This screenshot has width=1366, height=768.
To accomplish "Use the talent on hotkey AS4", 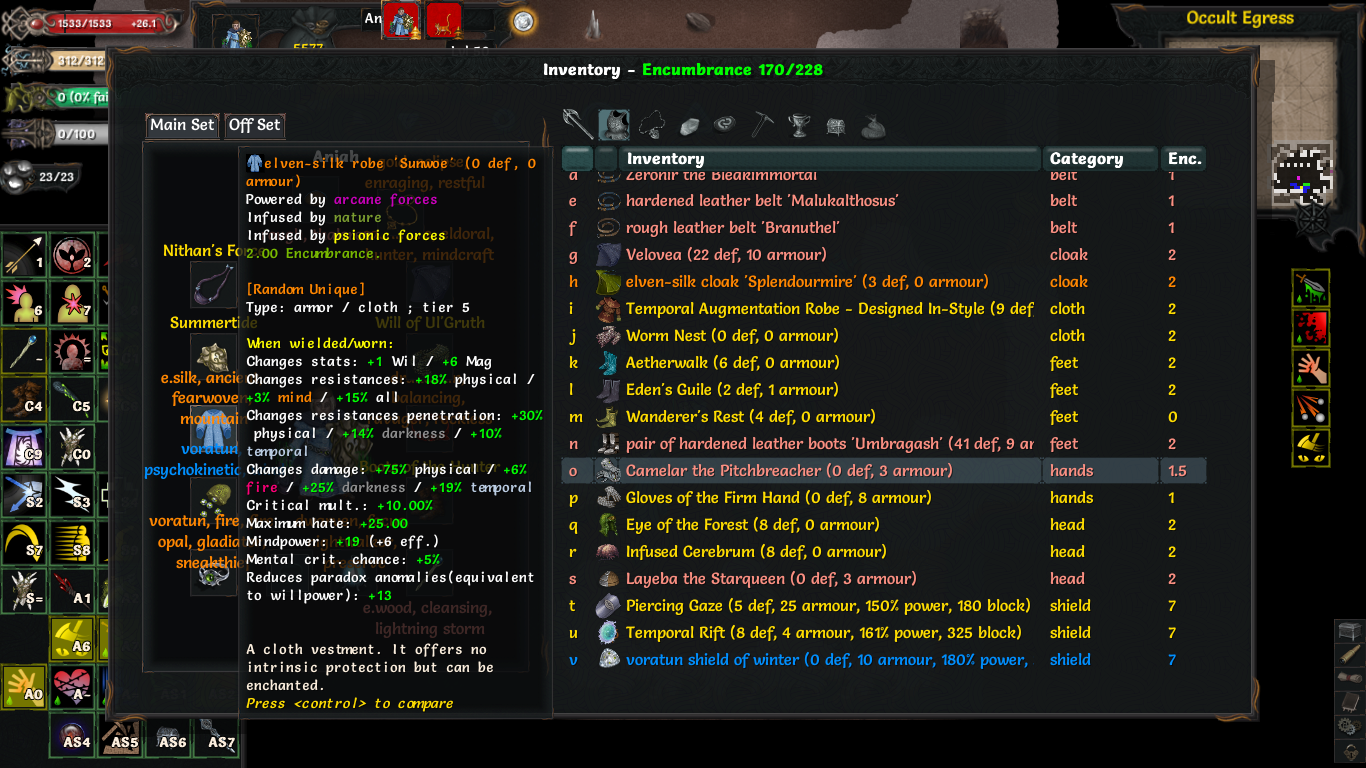I will (72, 735).
